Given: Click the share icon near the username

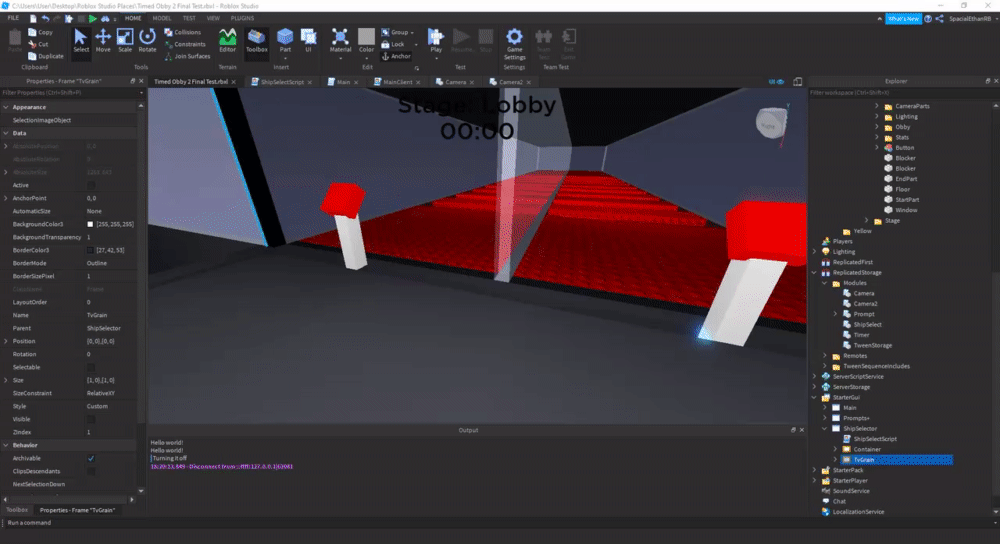Looking at the screenshot, I should point(939,18).
